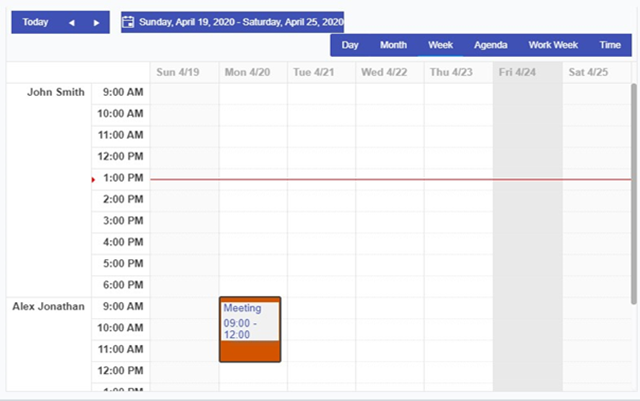Image resolution: width=640 pixels, height=401 pixels.
Task: Click the Sat 4/25 column header
Action: 596,73
